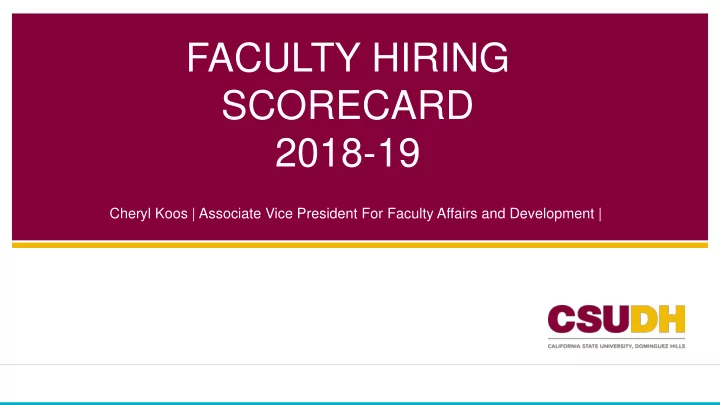Click the phrase Faculty Affairs in the subtitle
This screenshot has height=405, width=720.
[x=433, y=214]
